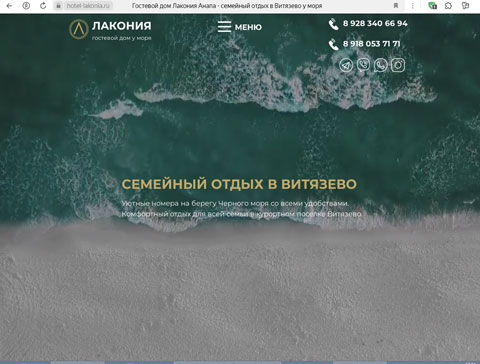Bookmark the page with the bookmark icon
The image size is (480, 364).
coord(396,6)
